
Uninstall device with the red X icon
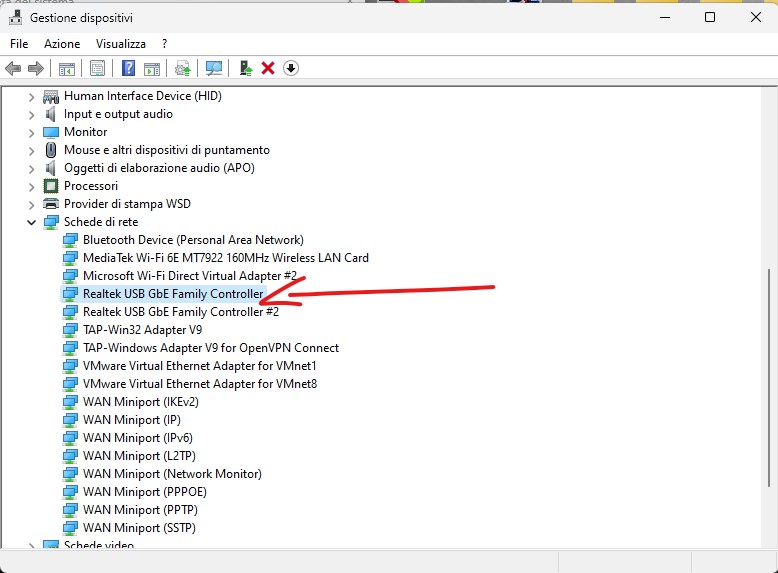(x=268, y=68)
